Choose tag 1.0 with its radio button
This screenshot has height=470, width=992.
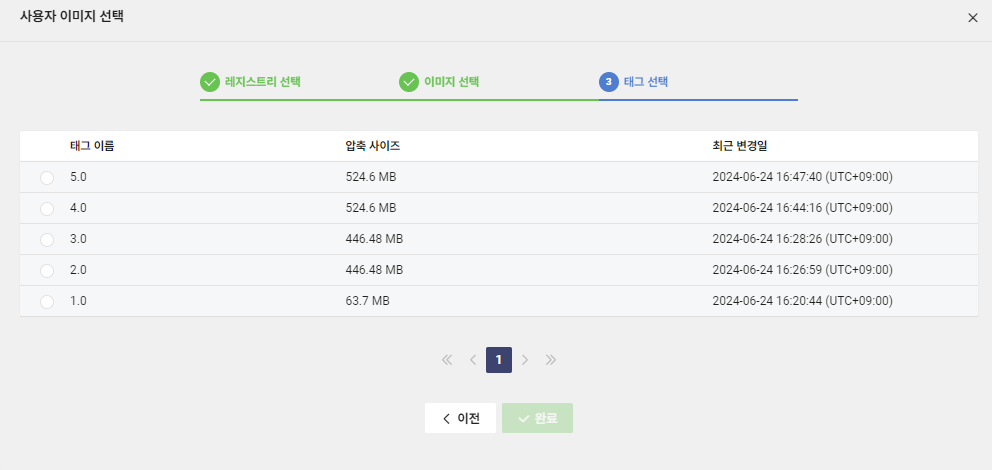pos(47,302)
